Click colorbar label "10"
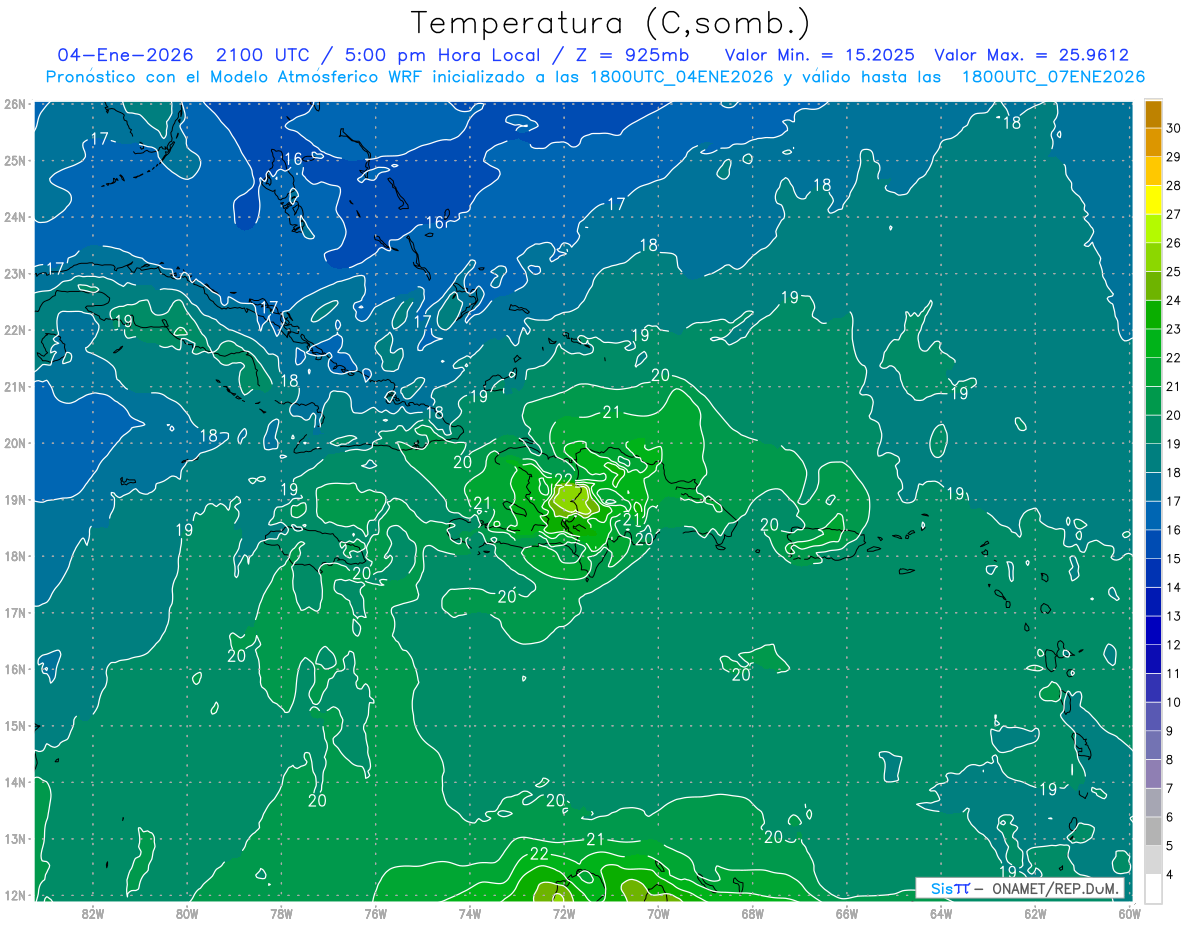Image resolution: width=1200 pixels, height=927 pixels. (x=1174, y=702)
